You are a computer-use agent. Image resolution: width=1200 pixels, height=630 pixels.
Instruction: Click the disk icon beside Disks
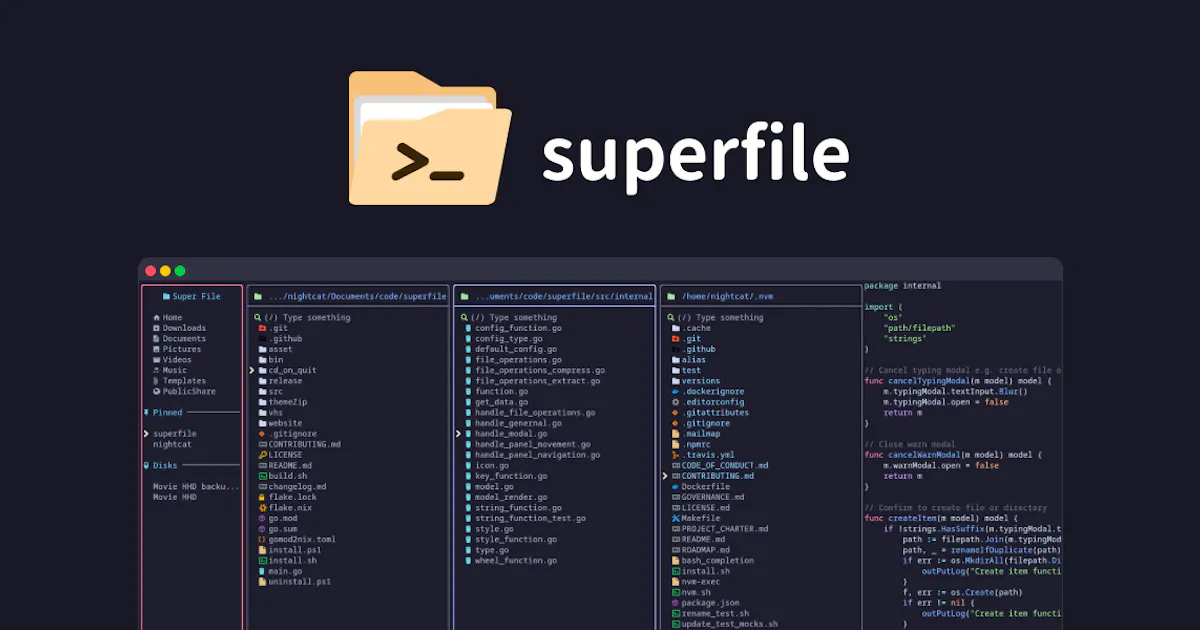click(x=147, y=465)
